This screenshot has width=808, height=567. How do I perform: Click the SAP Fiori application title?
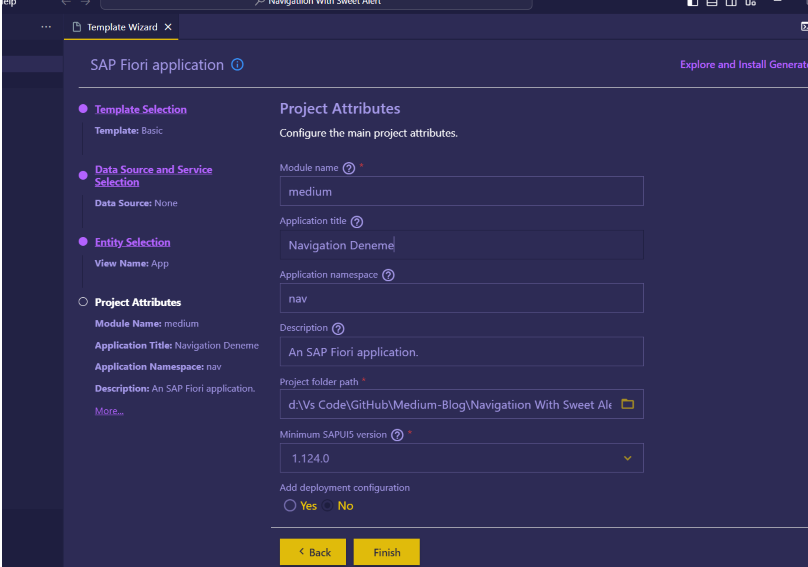coord(157,65)
